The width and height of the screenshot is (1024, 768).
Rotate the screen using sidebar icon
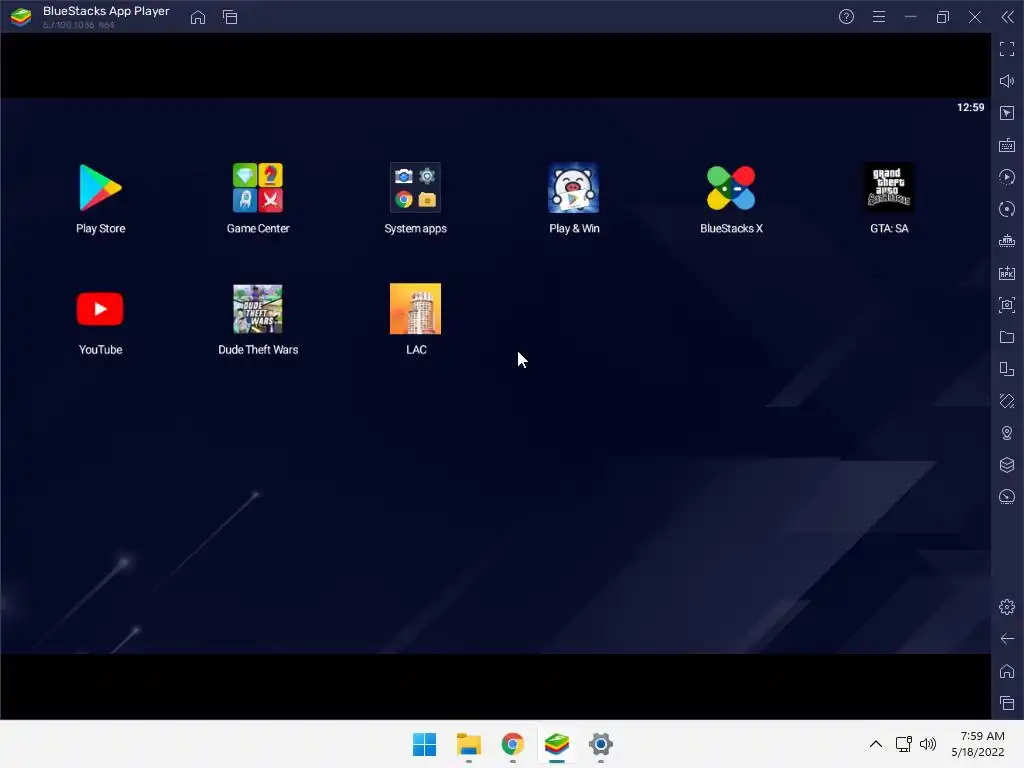tap(1007, 401)
